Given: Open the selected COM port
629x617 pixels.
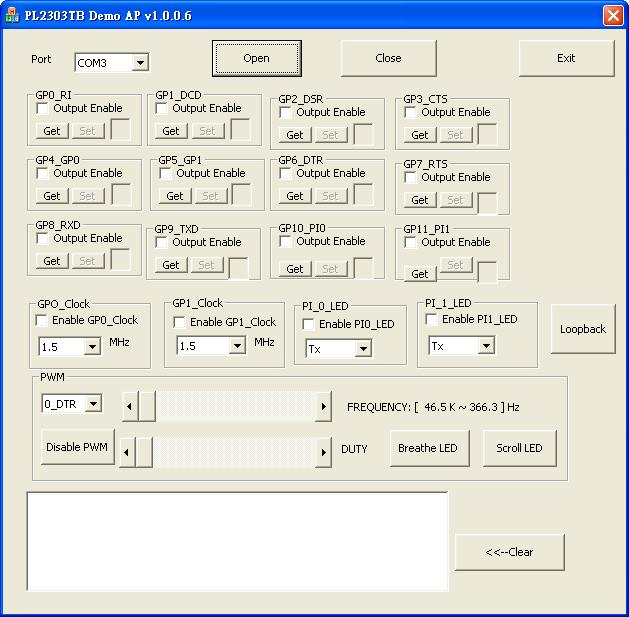Looking at the screenshot, I should 257,58.
